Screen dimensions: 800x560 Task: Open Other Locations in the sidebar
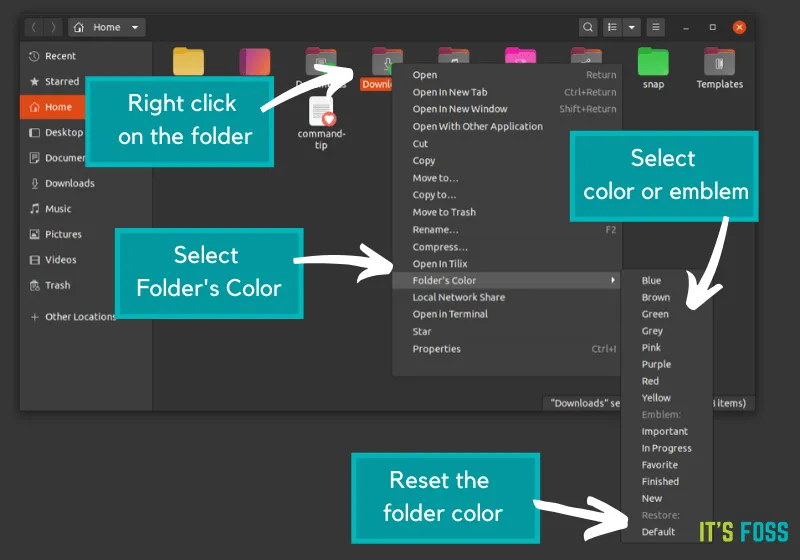80,317
